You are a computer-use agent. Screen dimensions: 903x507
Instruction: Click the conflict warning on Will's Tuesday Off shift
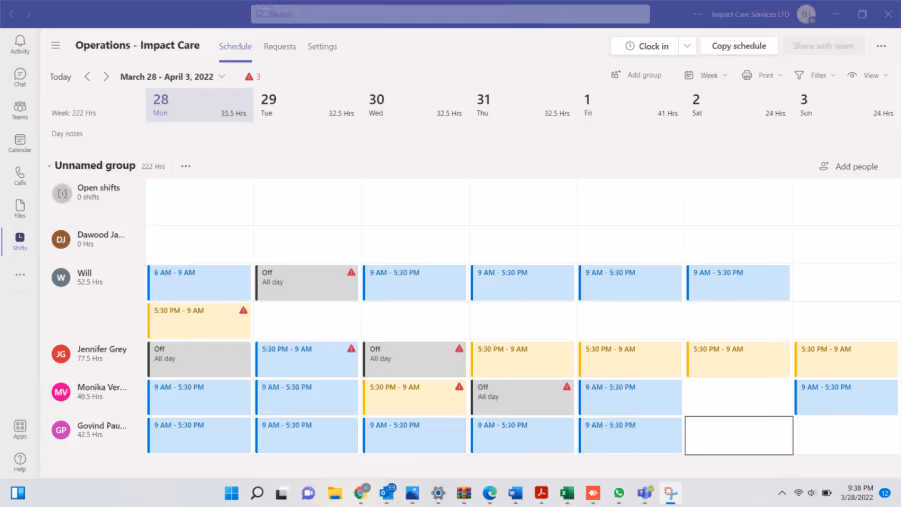click(351, 272)
